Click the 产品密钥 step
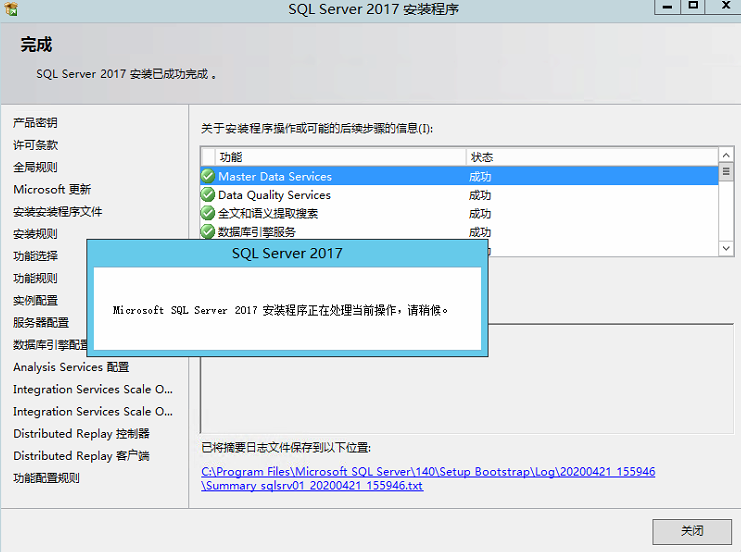 (x=35, y=123)
